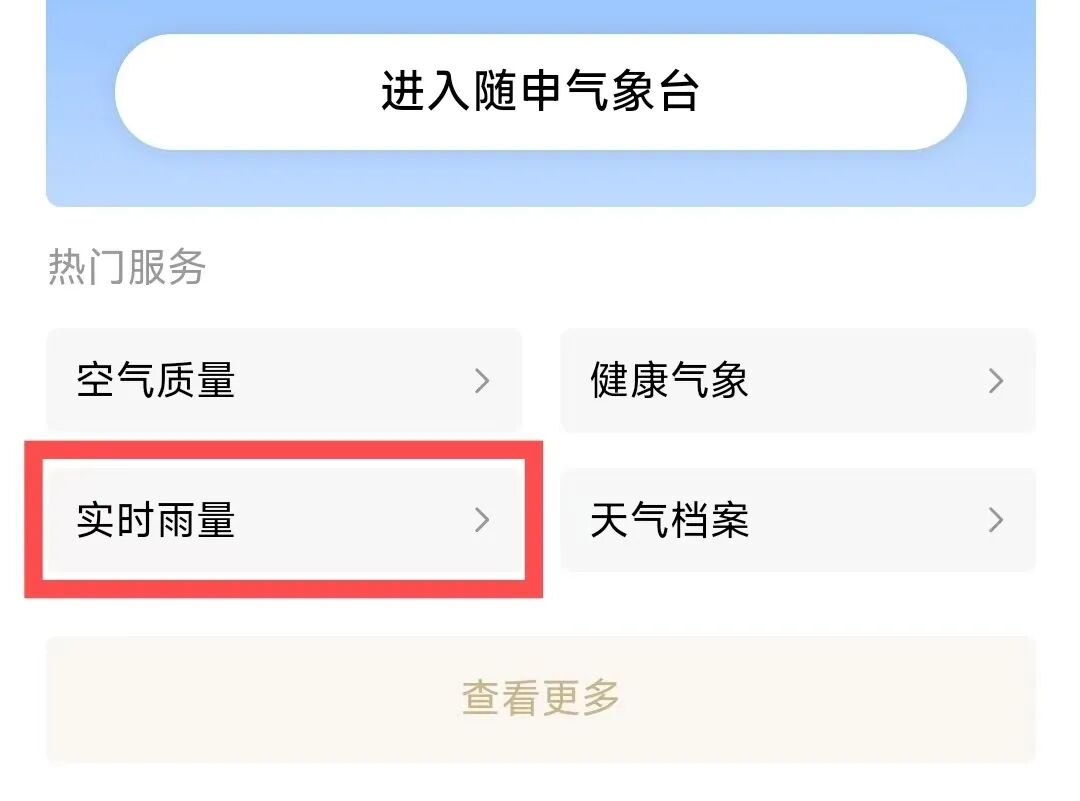Click the chevron arrow beside 空气质量
Image resolution: width=1080 pixels, height=801 pixels.
point(482,380)
